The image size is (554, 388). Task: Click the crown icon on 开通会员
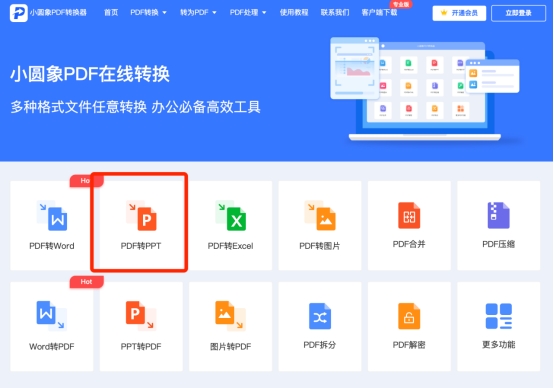click(444, 13)
